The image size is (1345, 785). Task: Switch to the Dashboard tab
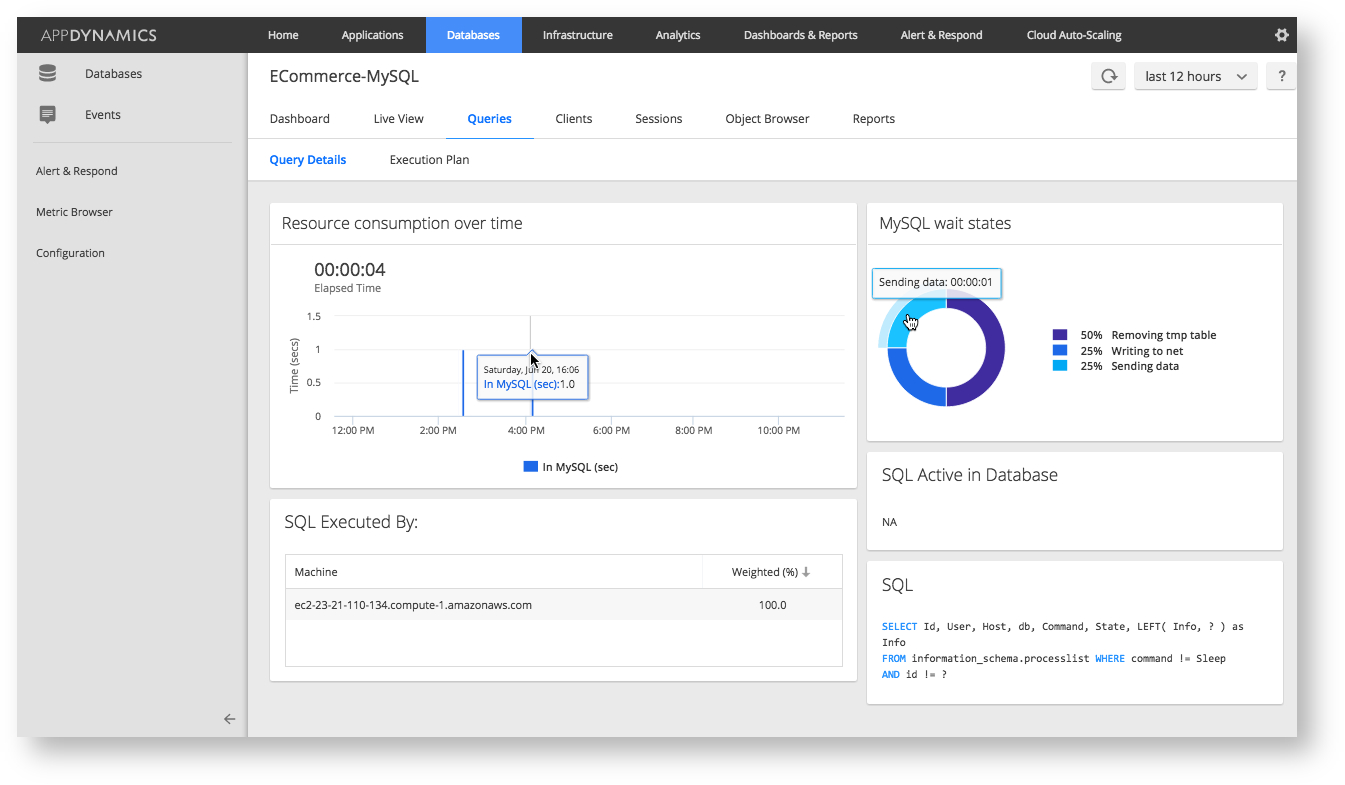click(300, 118)
